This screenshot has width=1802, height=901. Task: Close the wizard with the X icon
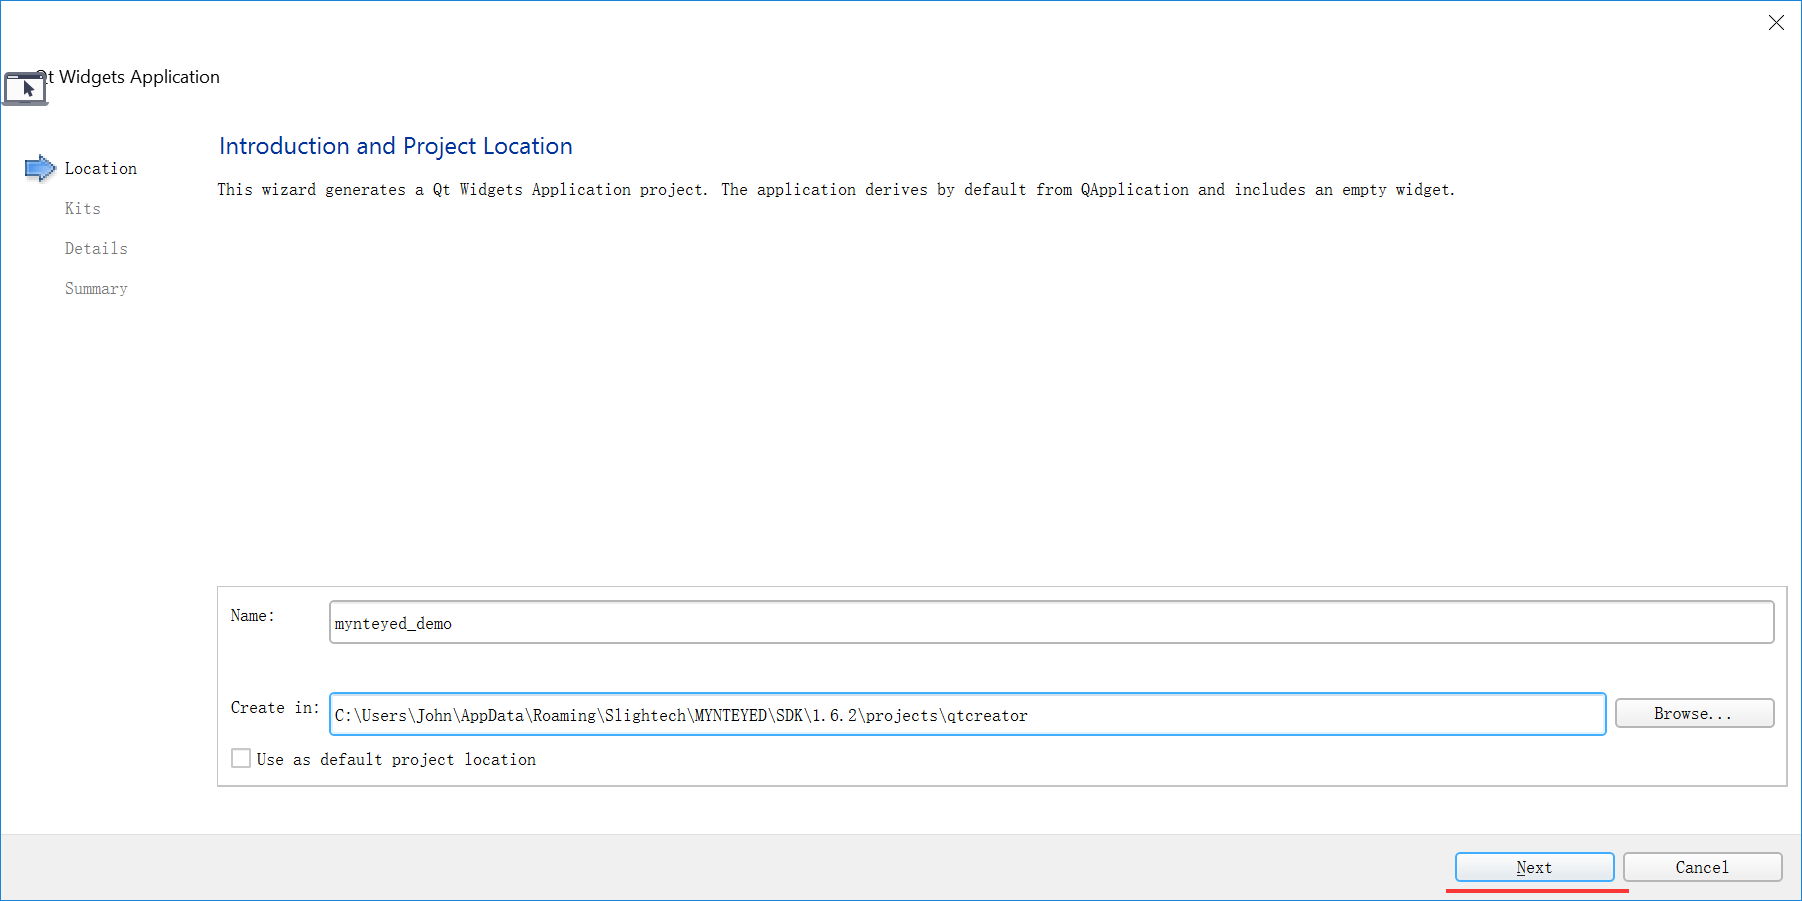coord(1776,22)
